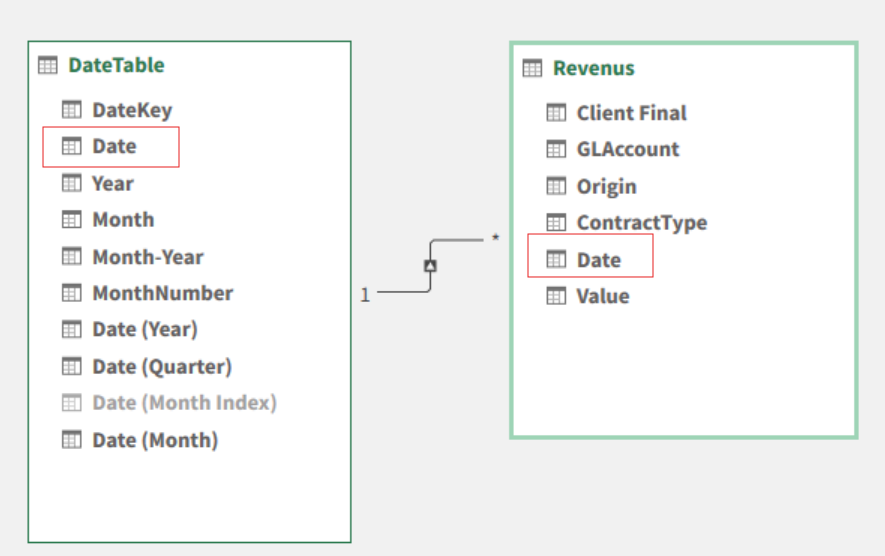
Task: Select the Month field name in DateTable
Action: click(123, 220)
